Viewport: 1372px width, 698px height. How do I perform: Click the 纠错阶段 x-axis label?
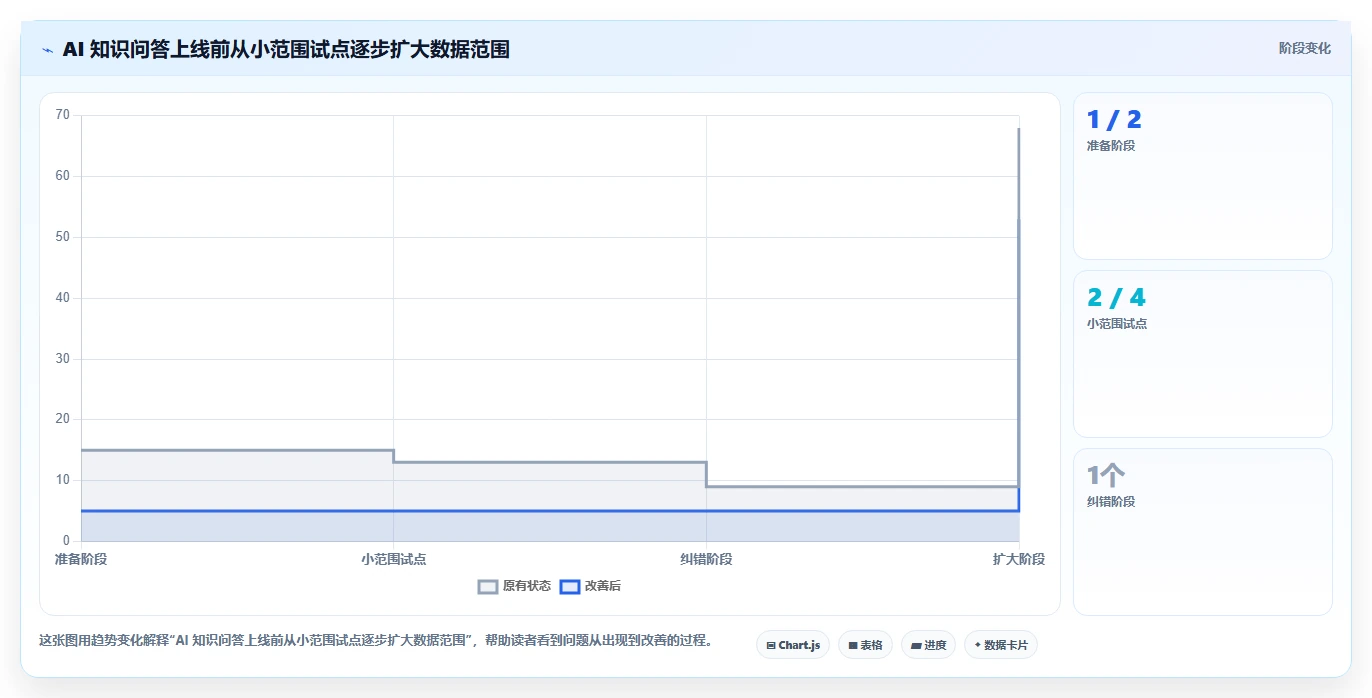tap(706, 559)
